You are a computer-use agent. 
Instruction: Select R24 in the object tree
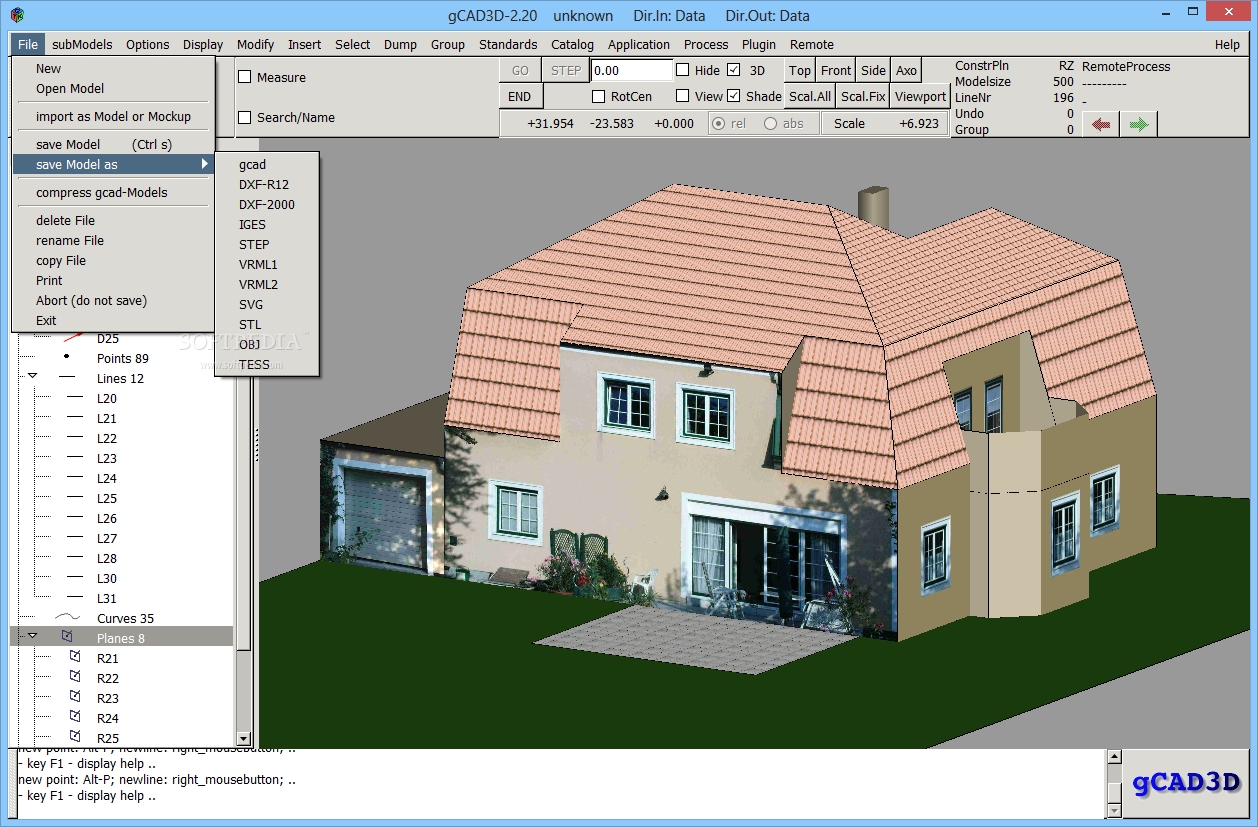pyautogui.click(x=108, y=718)
